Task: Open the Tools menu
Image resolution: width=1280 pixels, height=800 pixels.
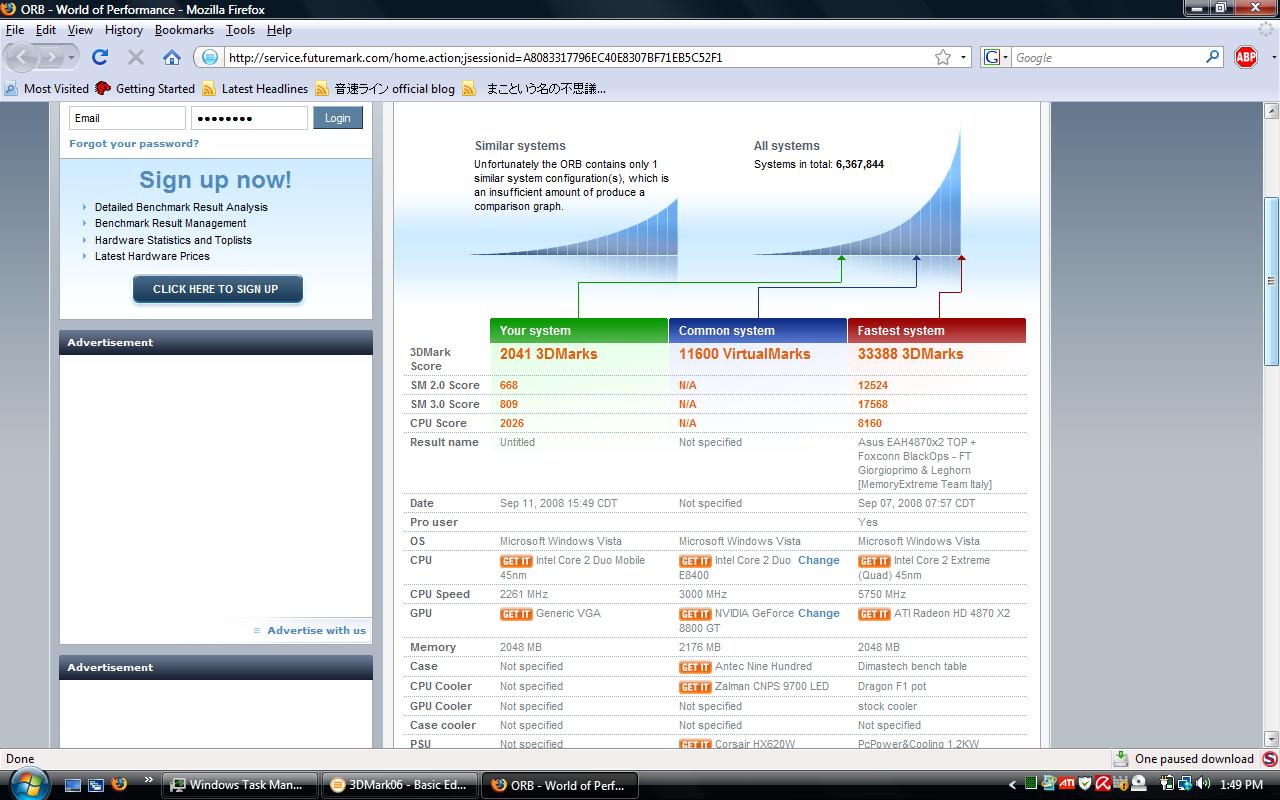Action: [240, 30]
